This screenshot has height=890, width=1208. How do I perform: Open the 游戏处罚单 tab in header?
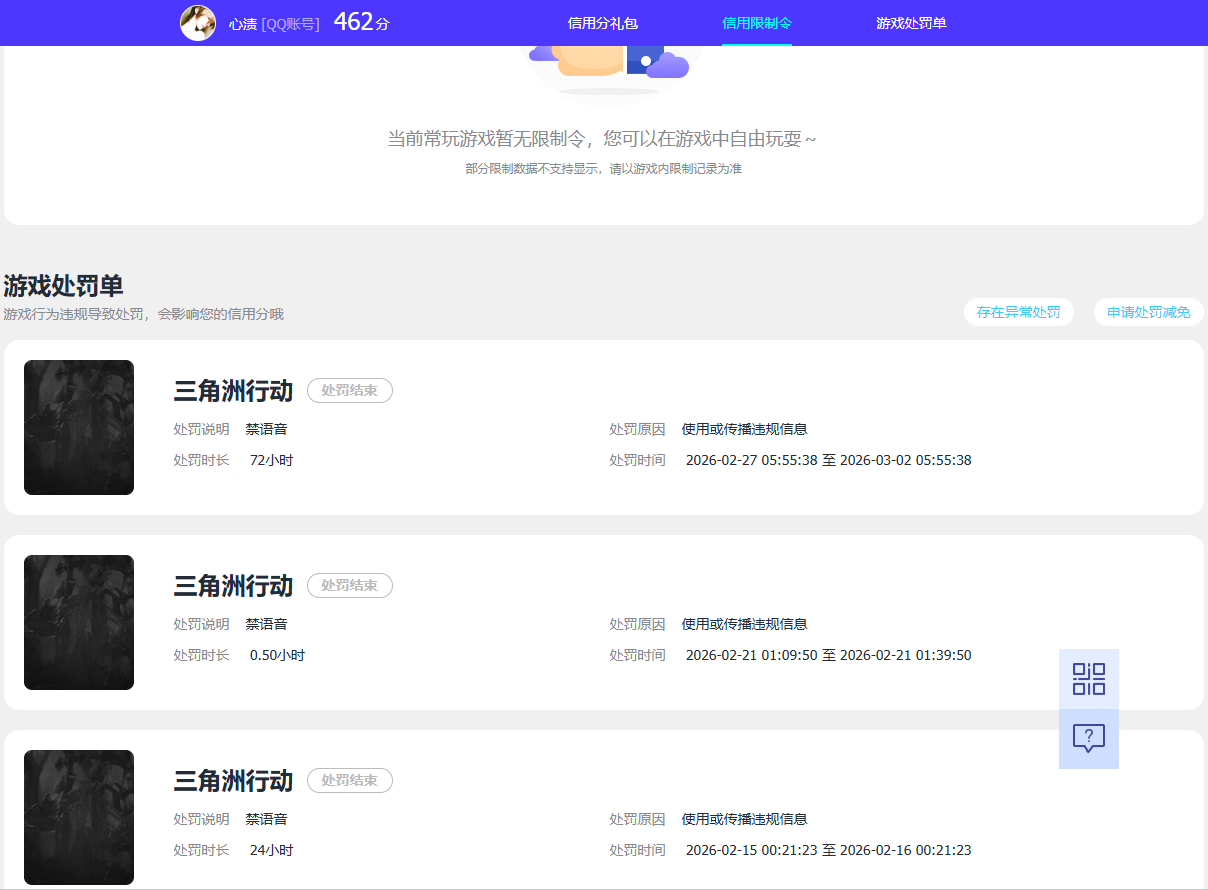(x=911, y=23)
